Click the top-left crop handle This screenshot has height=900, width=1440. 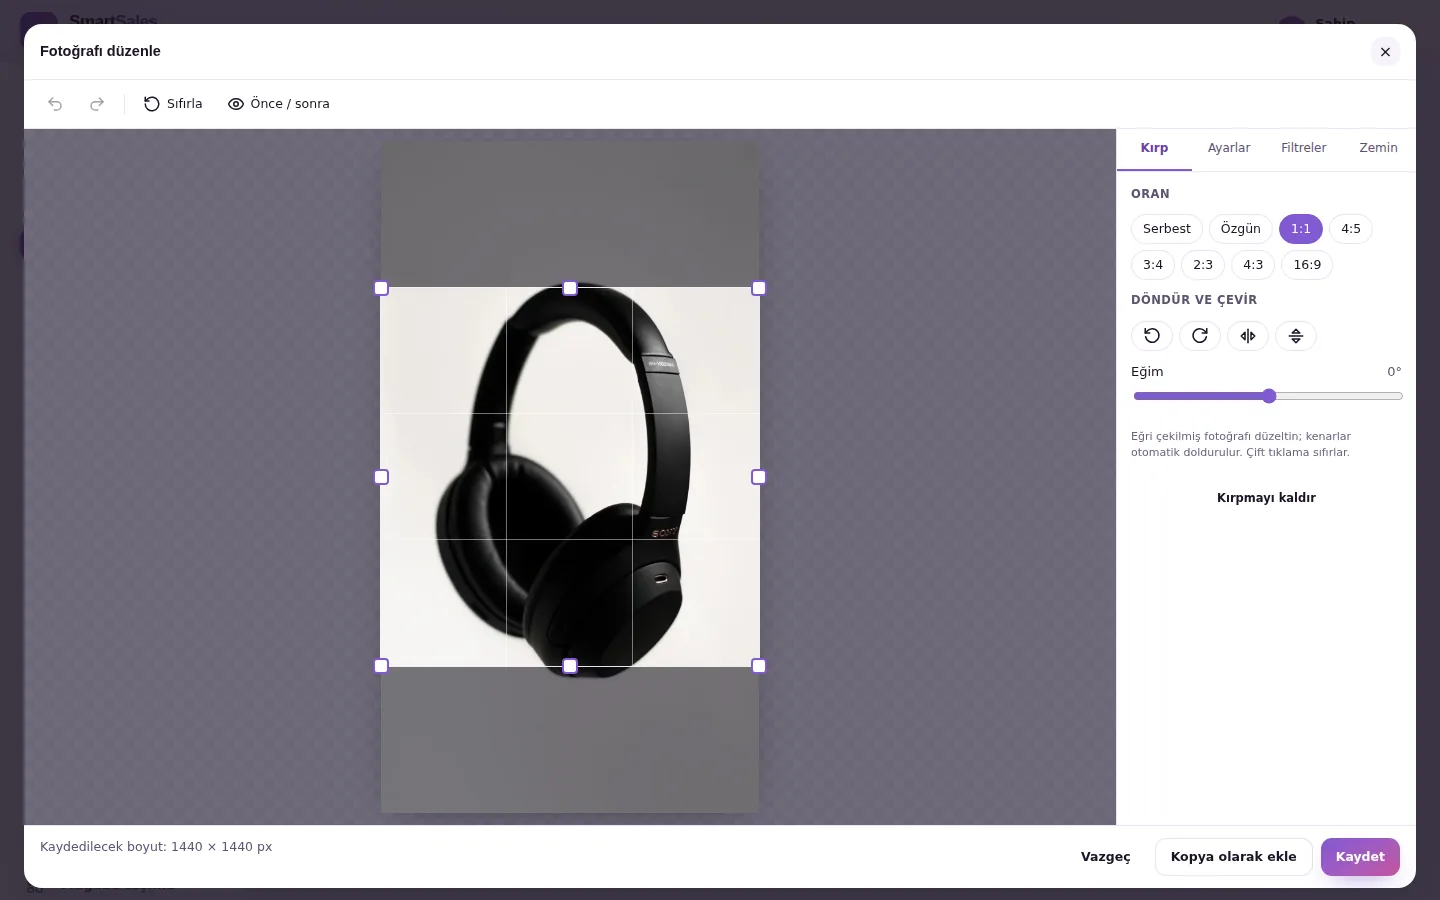point(381,288)
